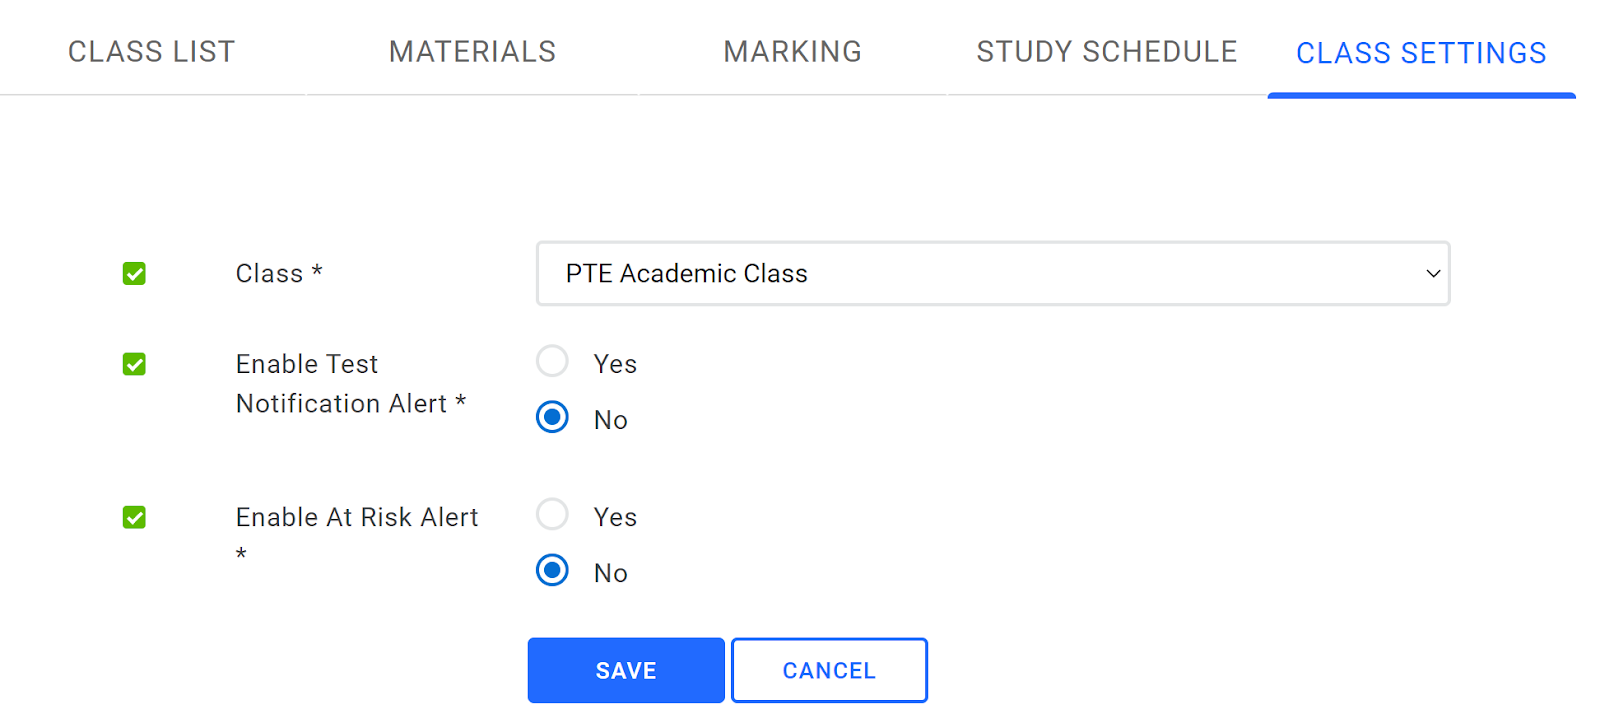Go to the MARKING tab
The width and height of the screenshot is (1600, 728).
(x=792, y=51)
